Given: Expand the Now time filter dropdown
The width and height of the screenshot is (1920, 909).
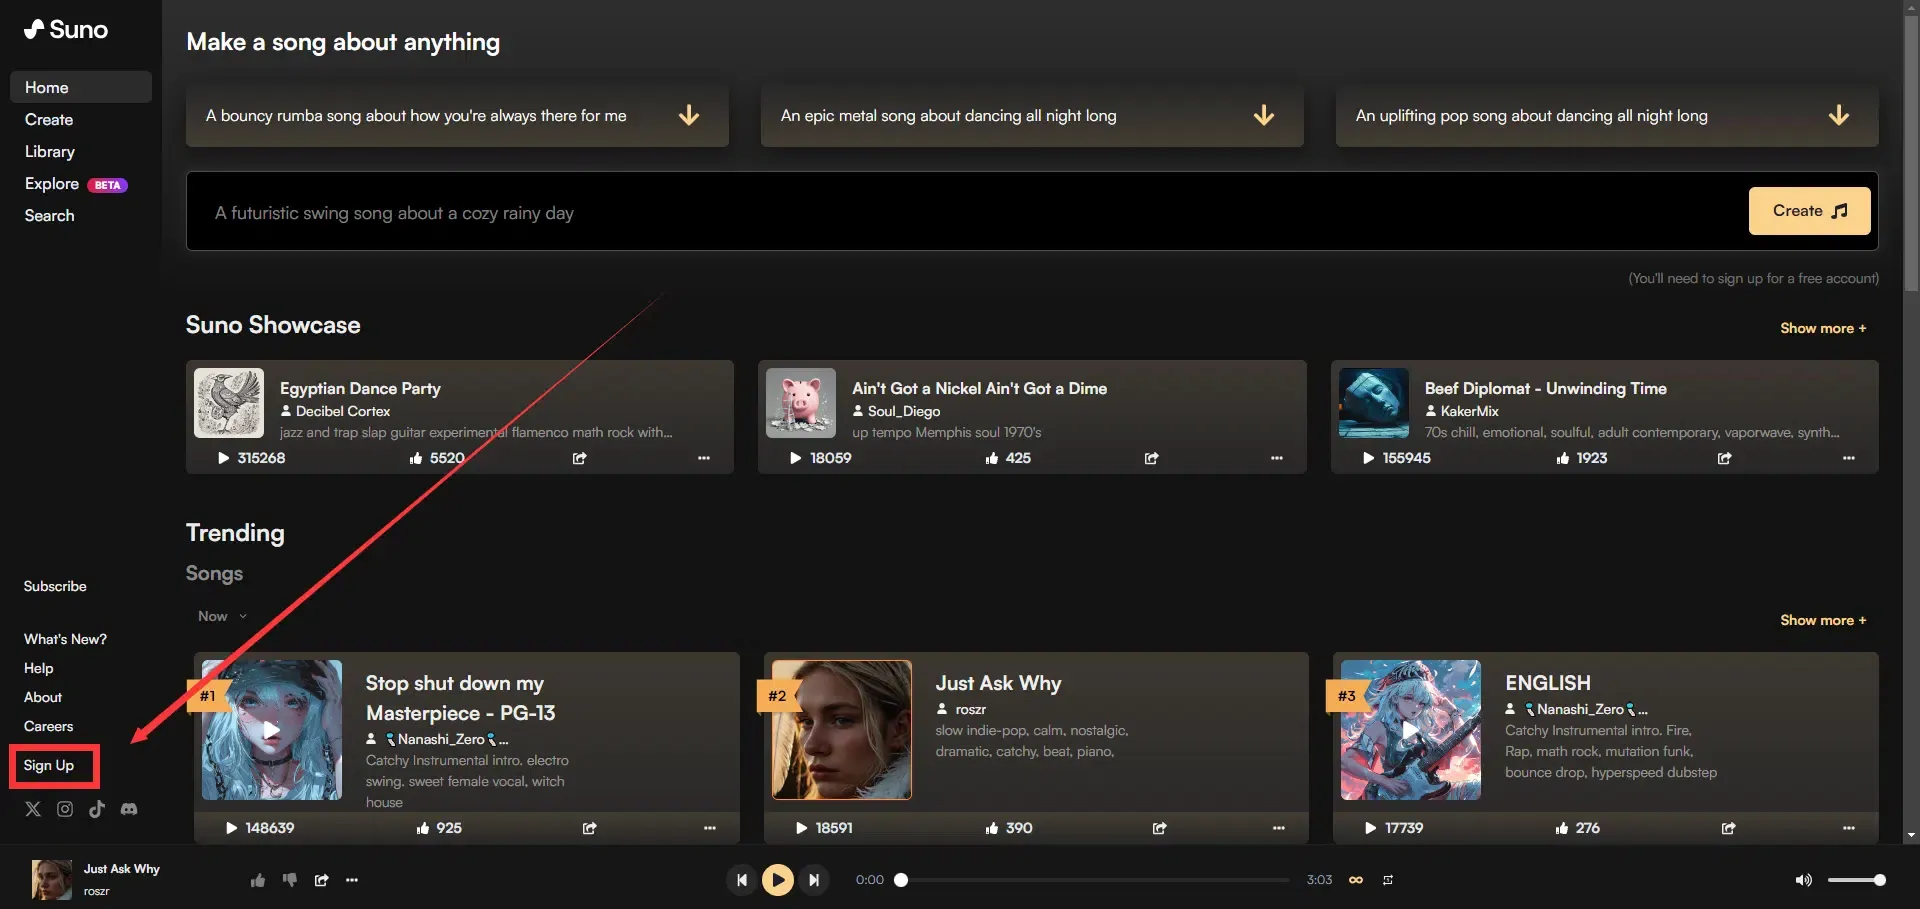Looking at the screenshot, I should click(x=222, y=616).
